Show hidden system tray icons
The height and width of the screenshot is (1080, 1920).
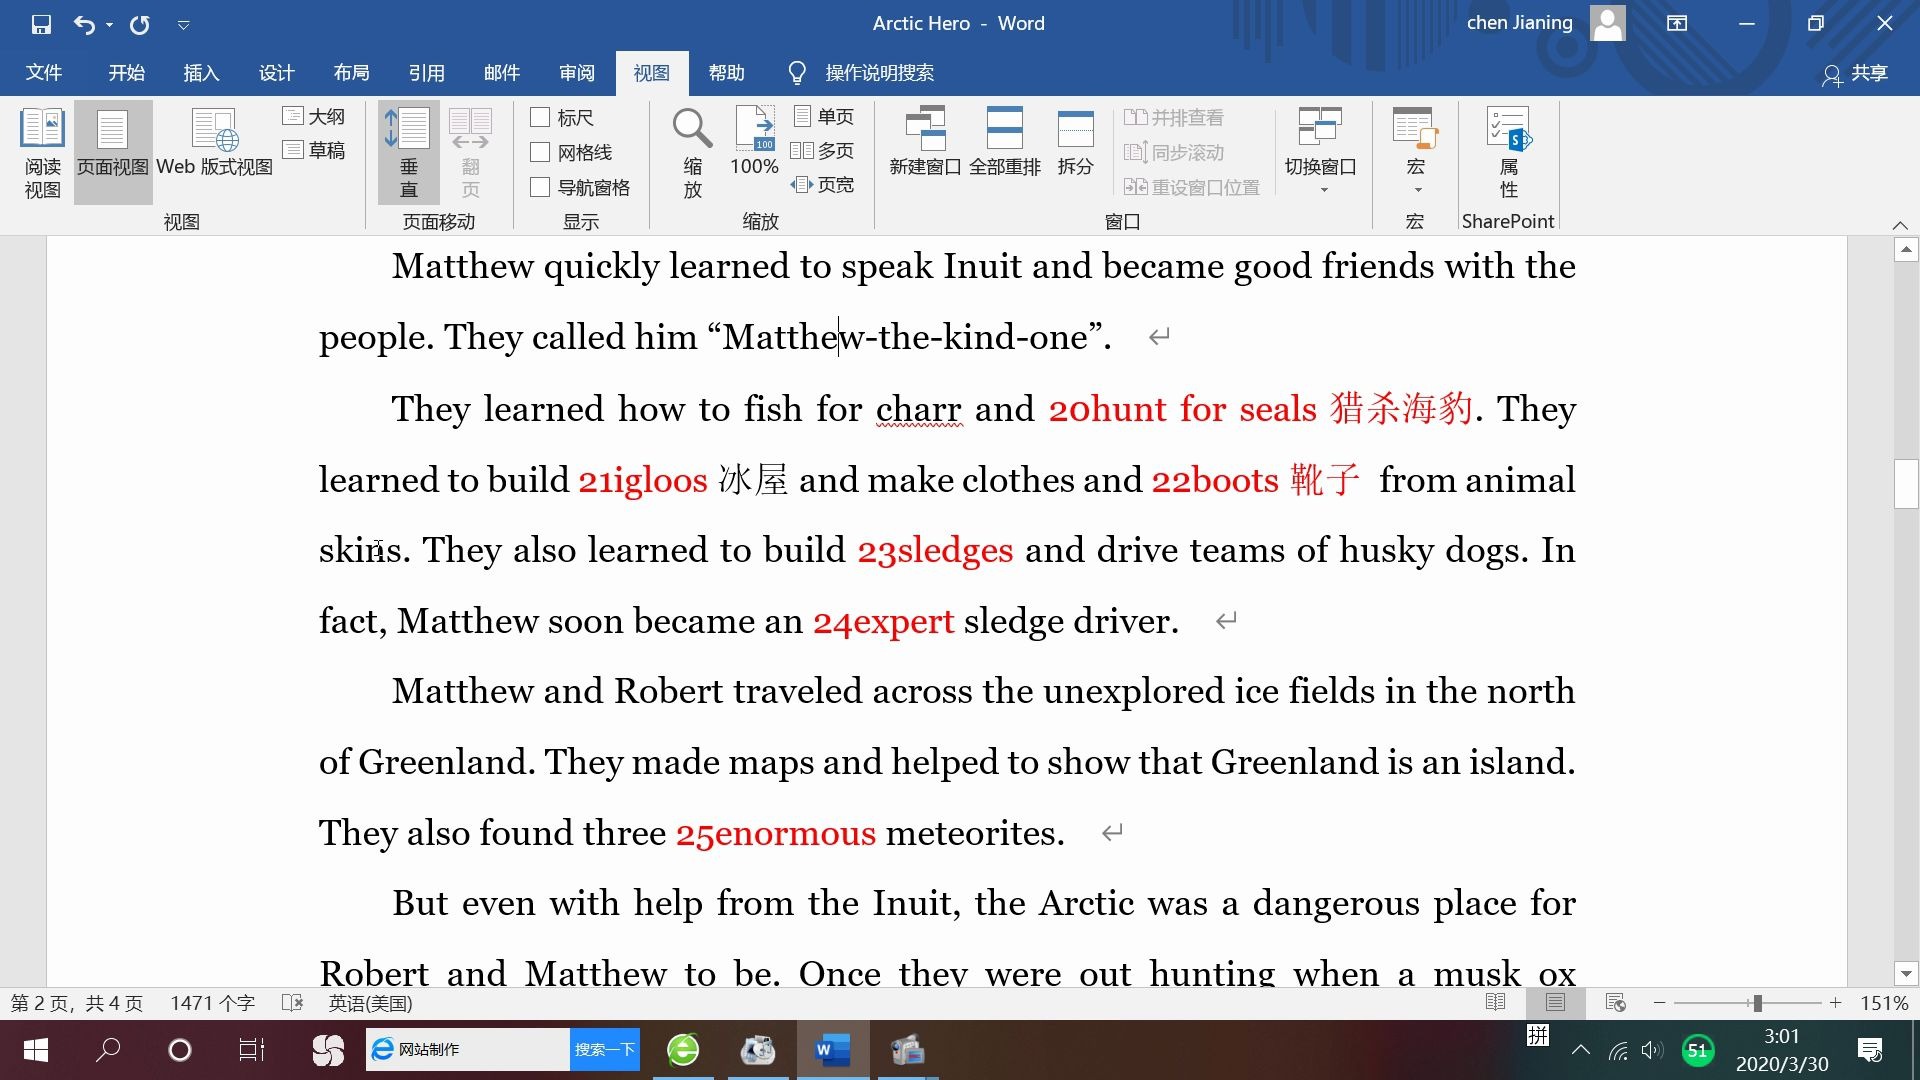[x=1581, y=1050]
